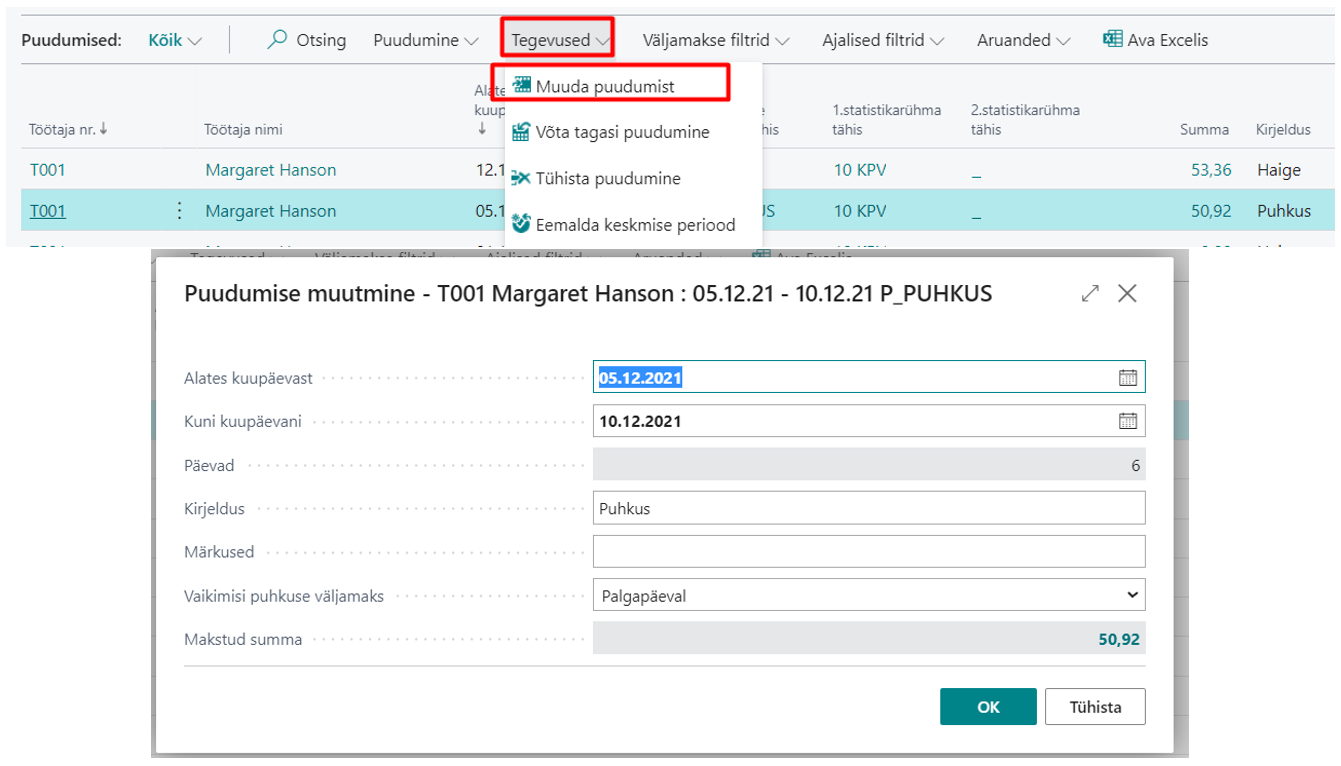Click the Võta tagasi puudumine icon
This screenshot has width=1341, height=766.
[x=520, y=132]
